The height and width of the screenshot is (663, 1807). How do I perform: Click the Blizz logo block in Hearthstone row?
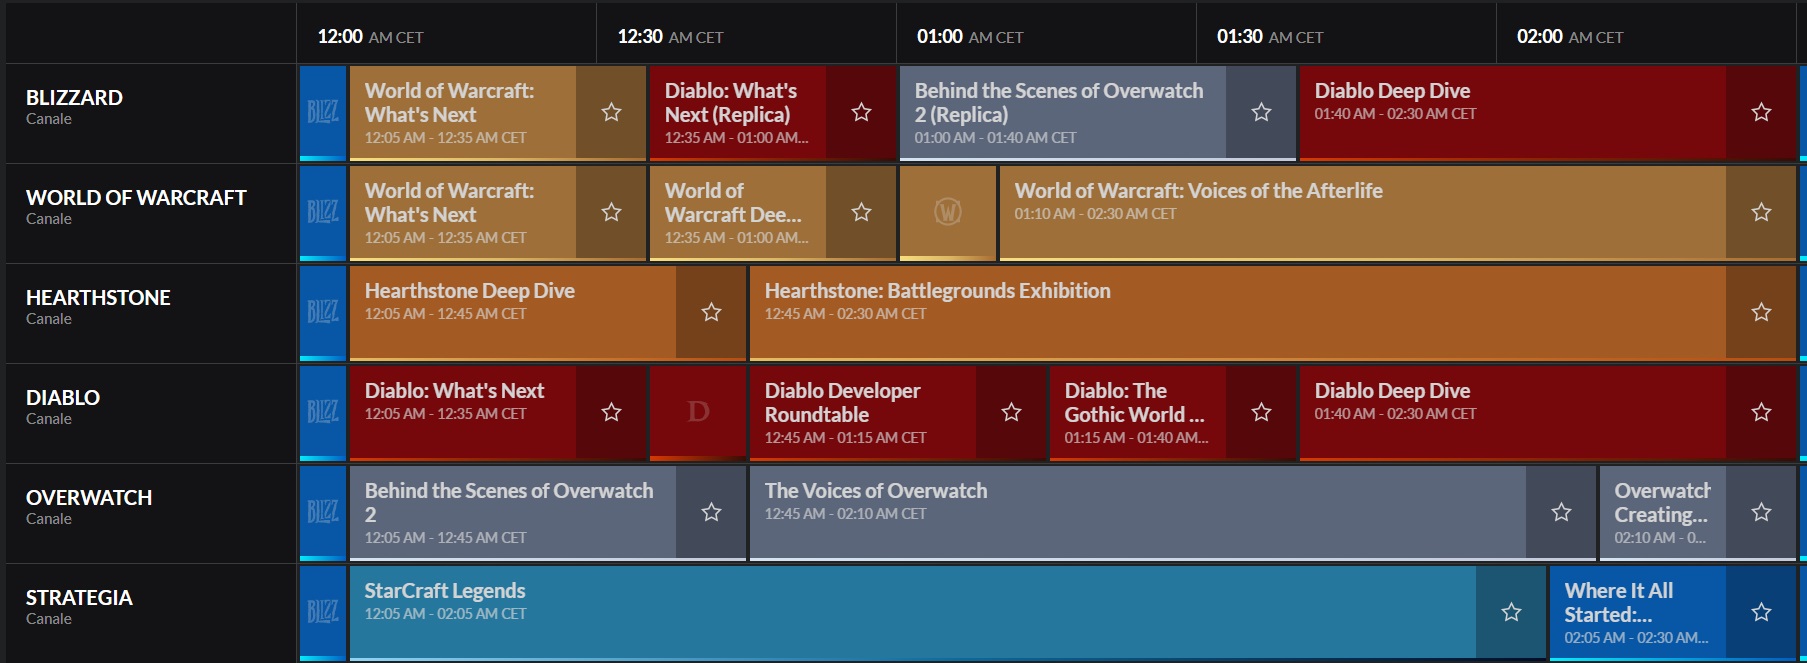[323, 313]
